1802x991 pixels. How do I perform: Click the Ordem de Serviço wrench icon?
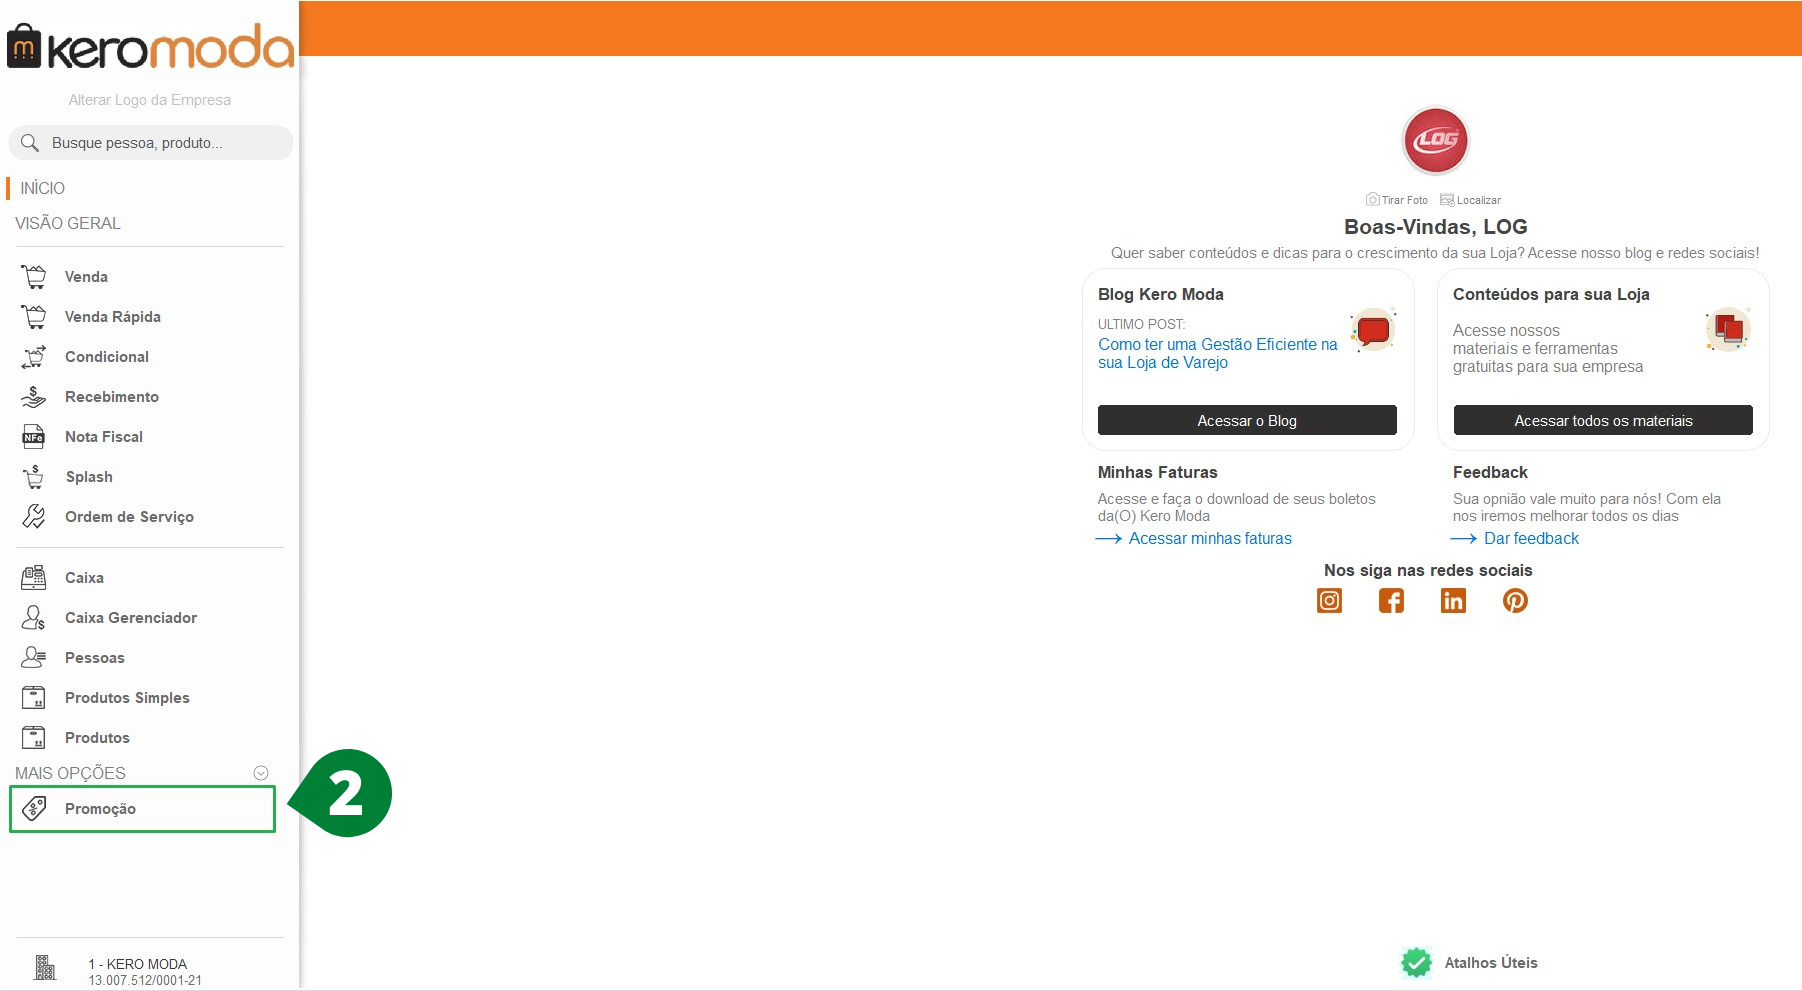(34, 516)
